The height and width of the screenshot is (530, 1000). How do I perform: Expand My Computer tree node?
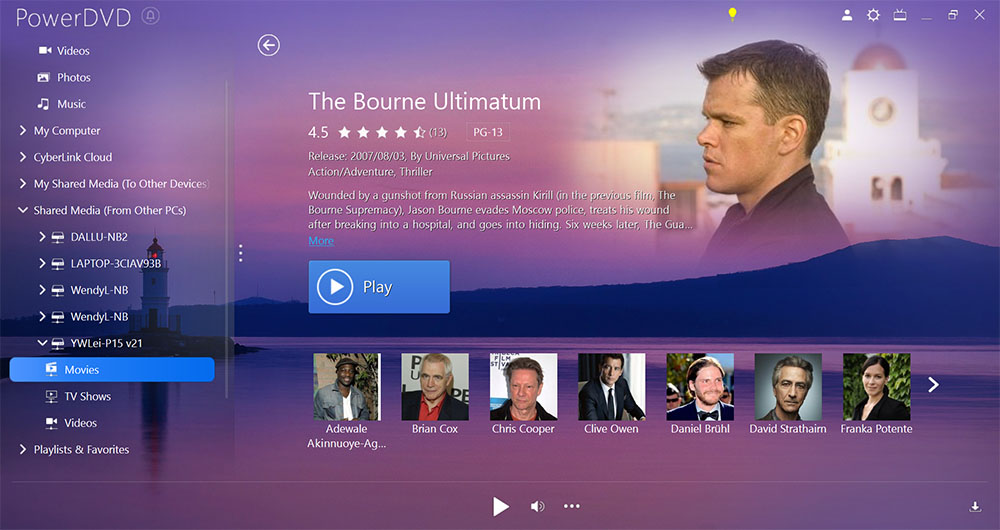22,130
